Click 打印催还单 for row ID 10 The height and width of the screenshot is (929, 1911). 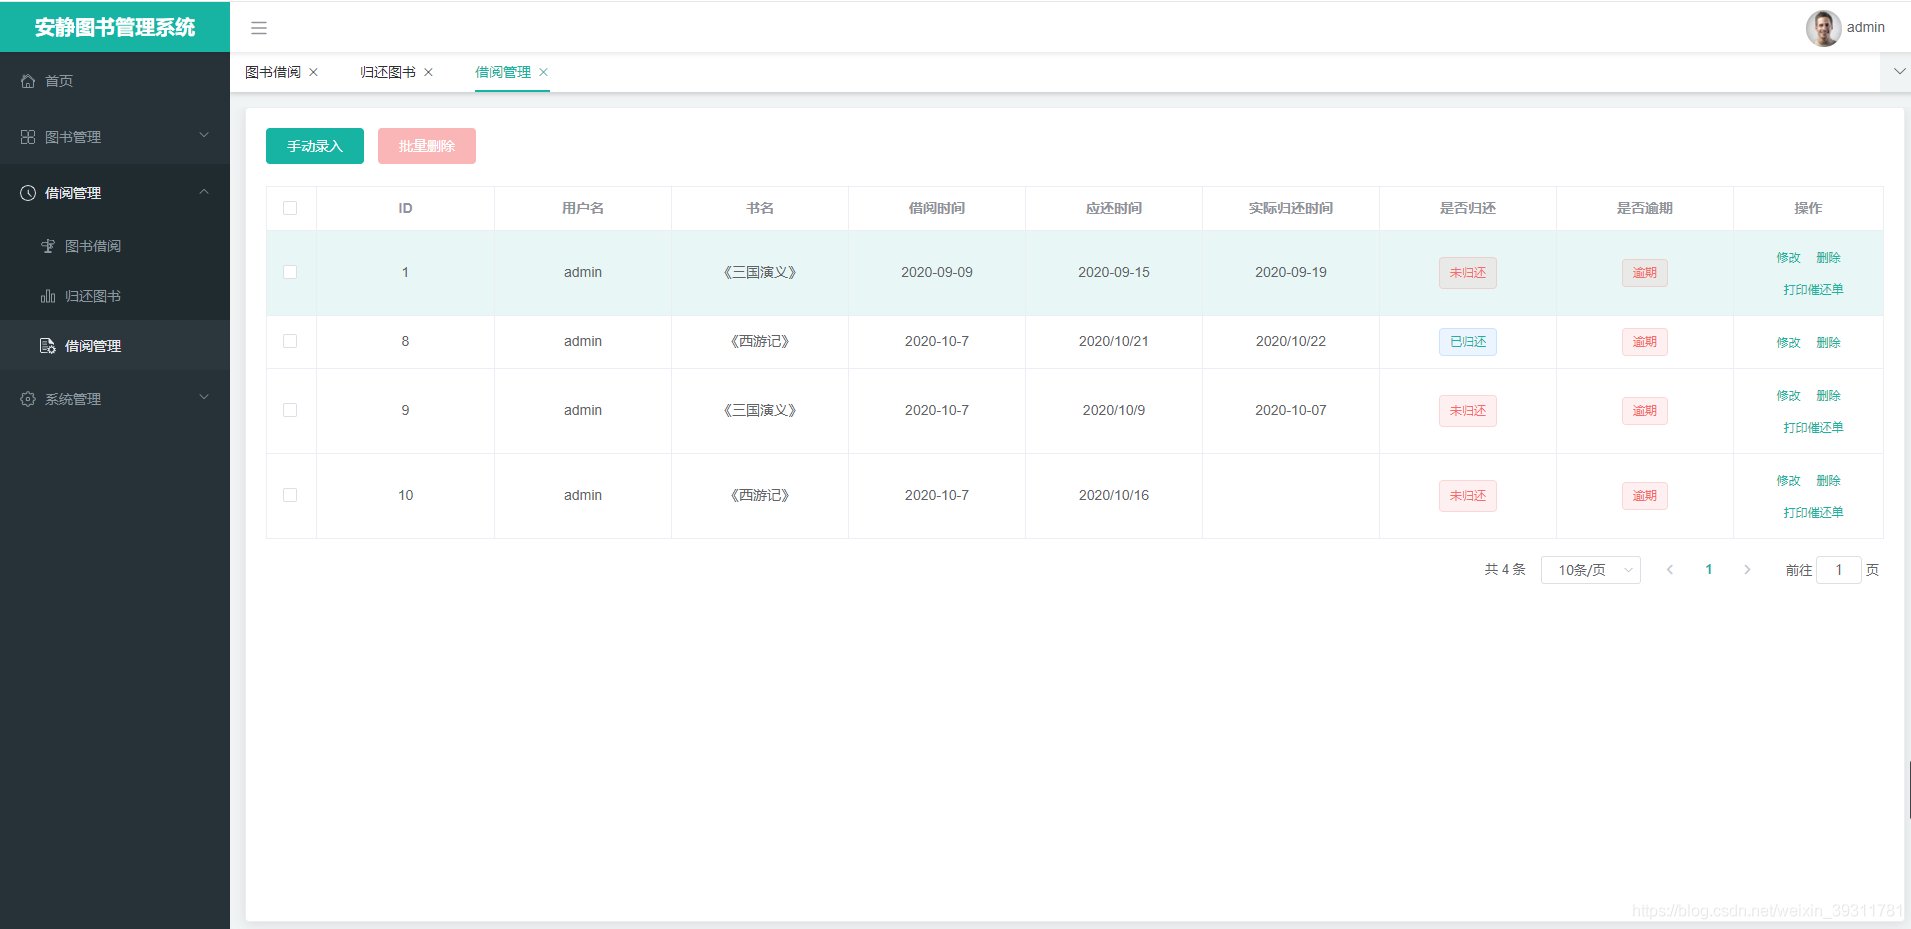pos(1813,513)
